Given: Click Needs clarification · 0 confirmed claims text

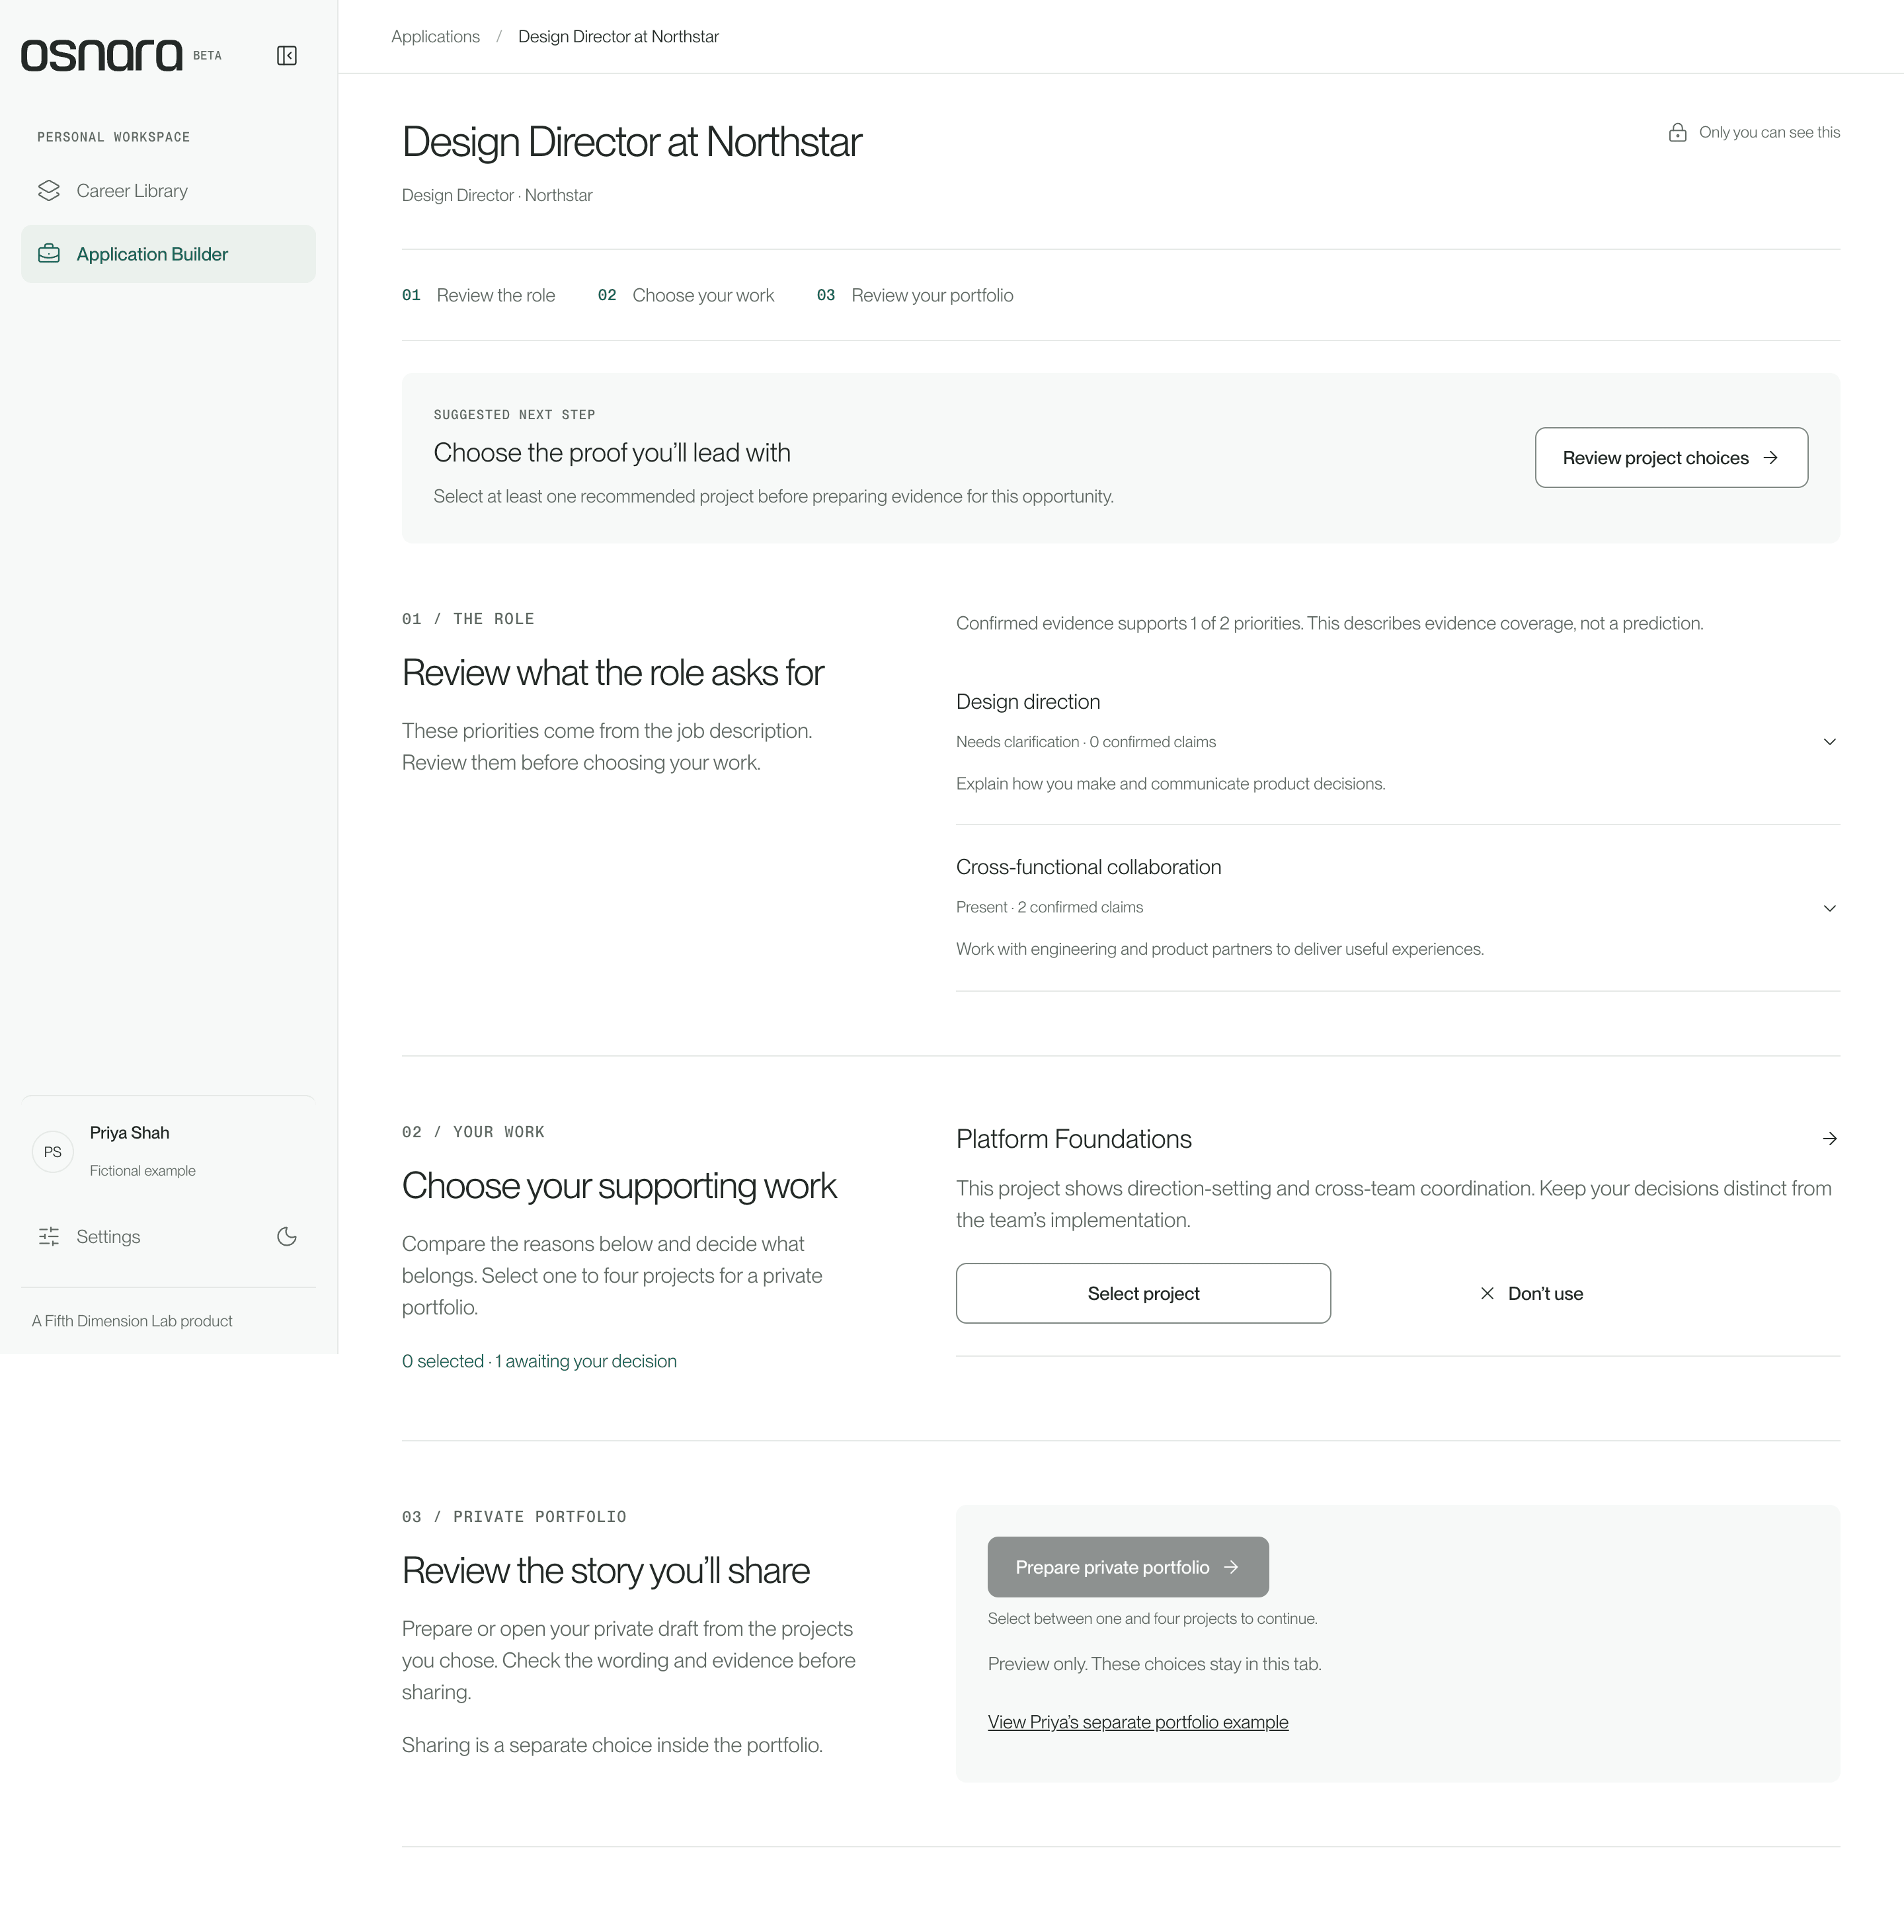Looking at the screenshot, I should [x=1086, y=742].
